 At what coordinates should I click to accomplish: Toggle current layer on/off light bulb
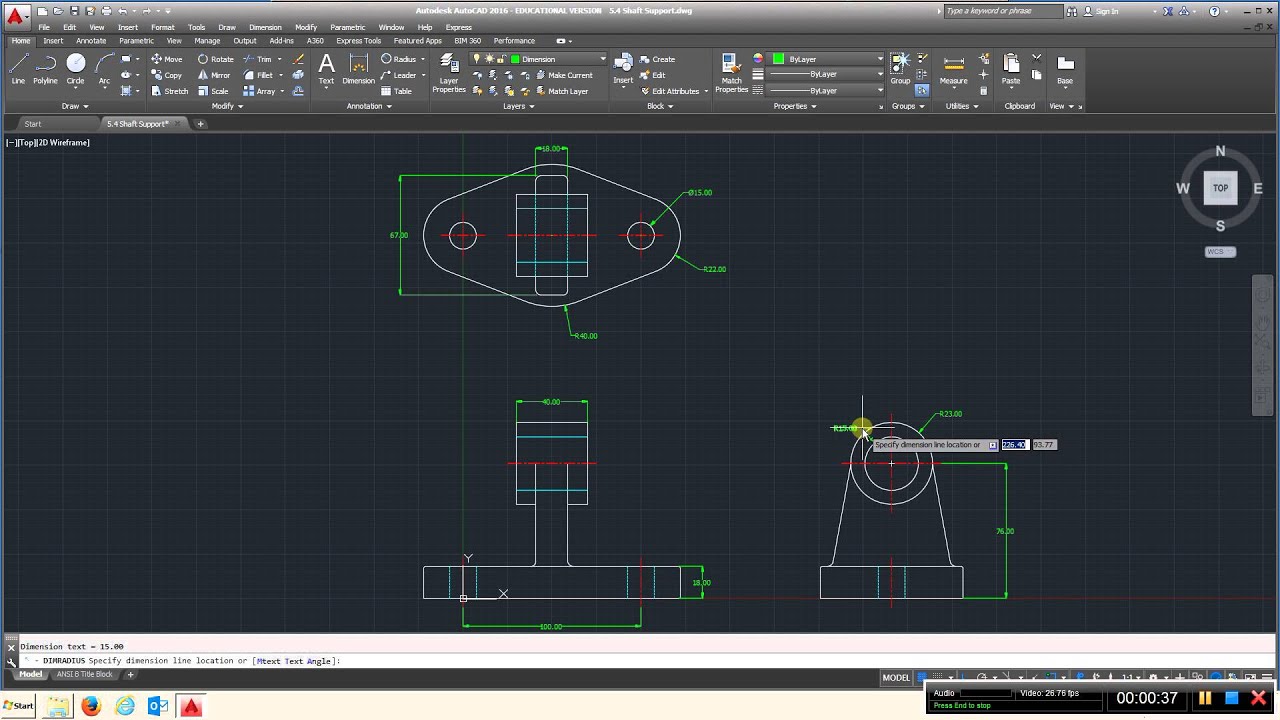tap(477, 59)
